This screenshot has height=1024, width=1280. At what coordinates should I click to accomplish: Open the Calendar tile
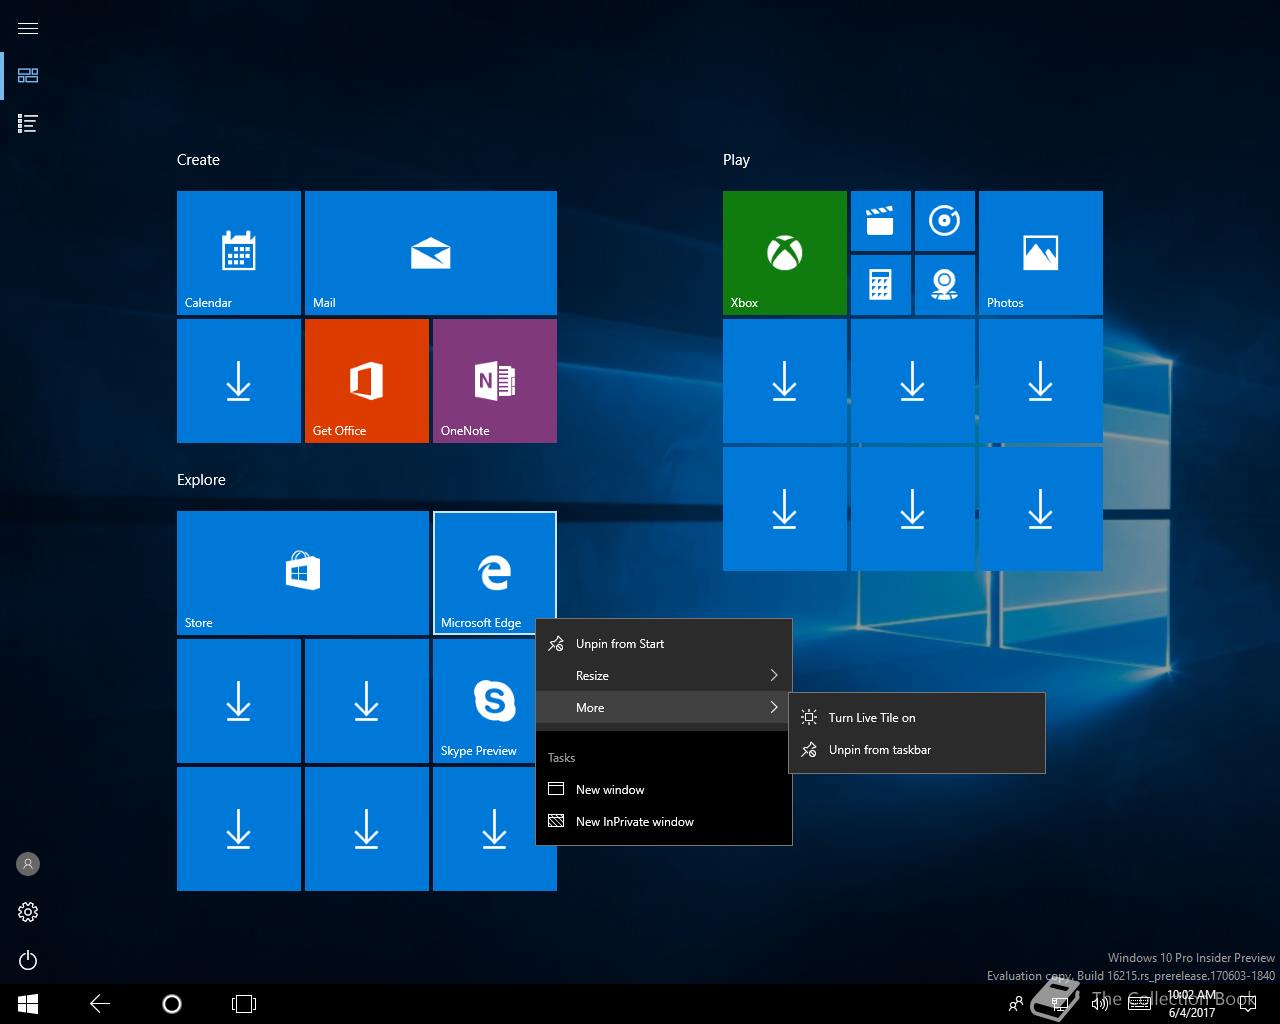click(239, 253)
